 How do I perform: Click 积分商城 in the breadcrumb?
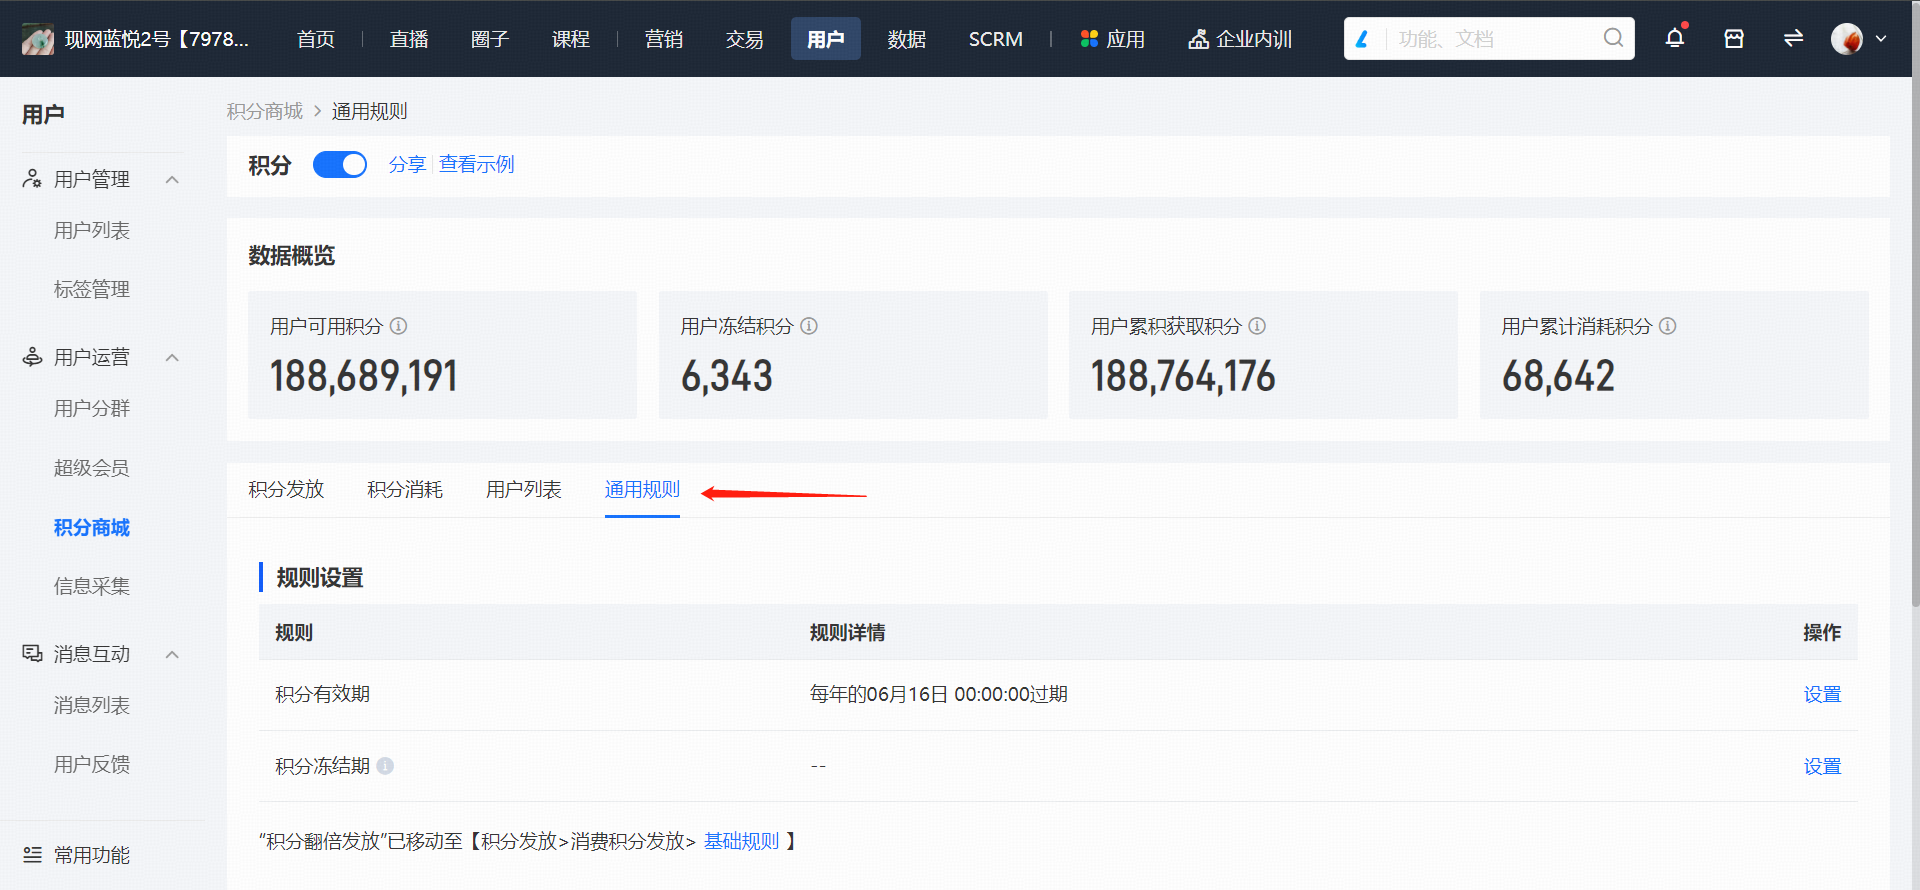pyautogui.click(x=265, y=111)
